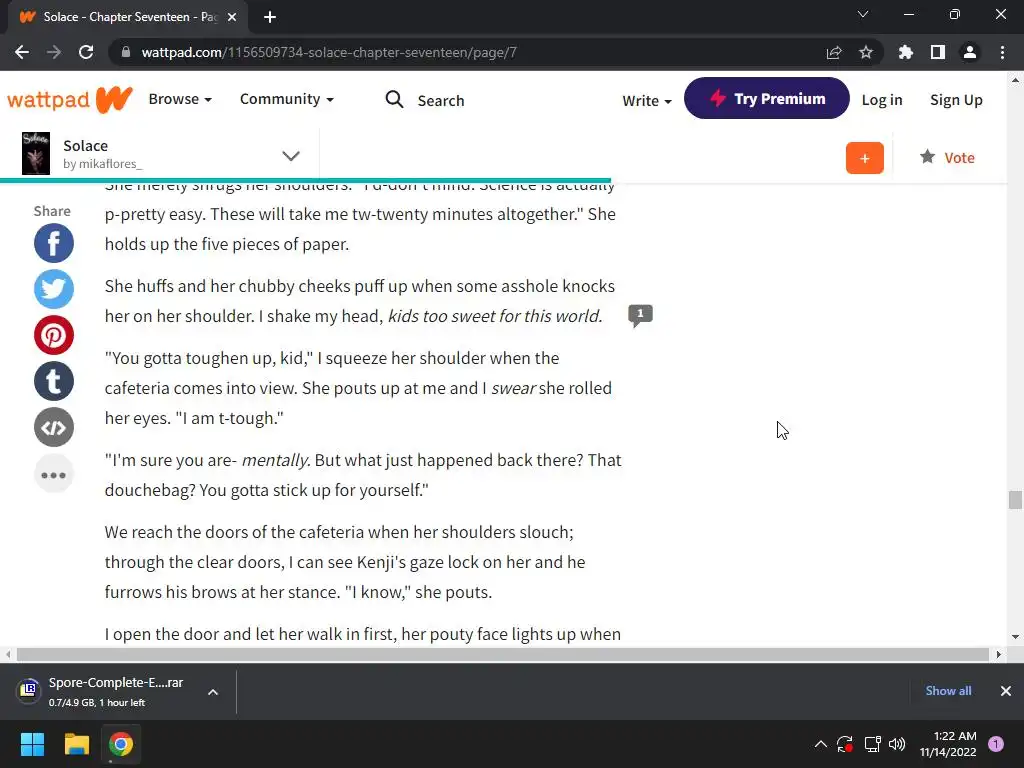The image size is (1024, 768).
Task: Select the Solace - Chapter Seventeen tab
Action: [128, 17]
